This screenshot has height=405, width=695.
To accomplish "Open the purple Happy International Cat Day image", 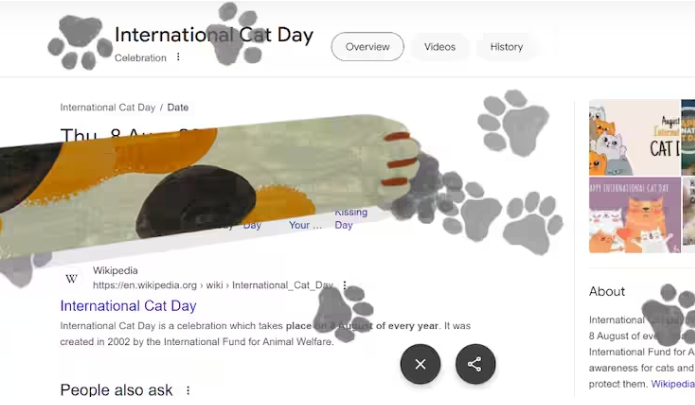I will [x=634, y=215].
